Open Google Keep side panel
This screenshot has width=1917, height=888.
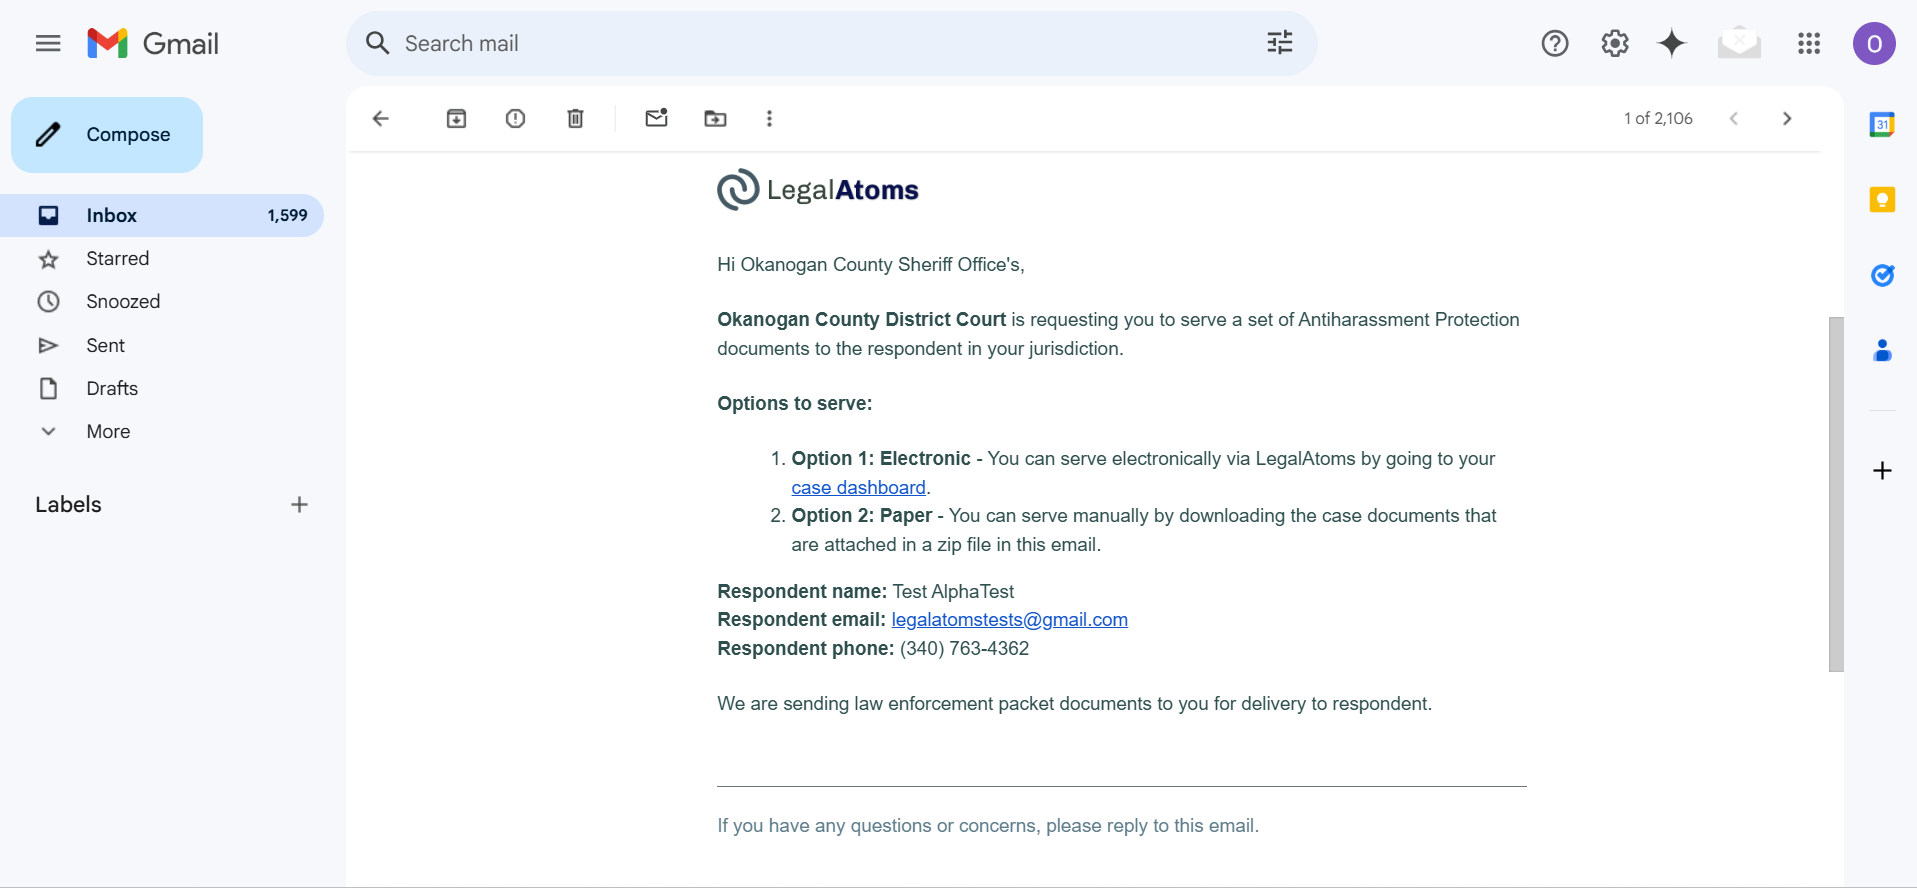(x=1882, y=200)
